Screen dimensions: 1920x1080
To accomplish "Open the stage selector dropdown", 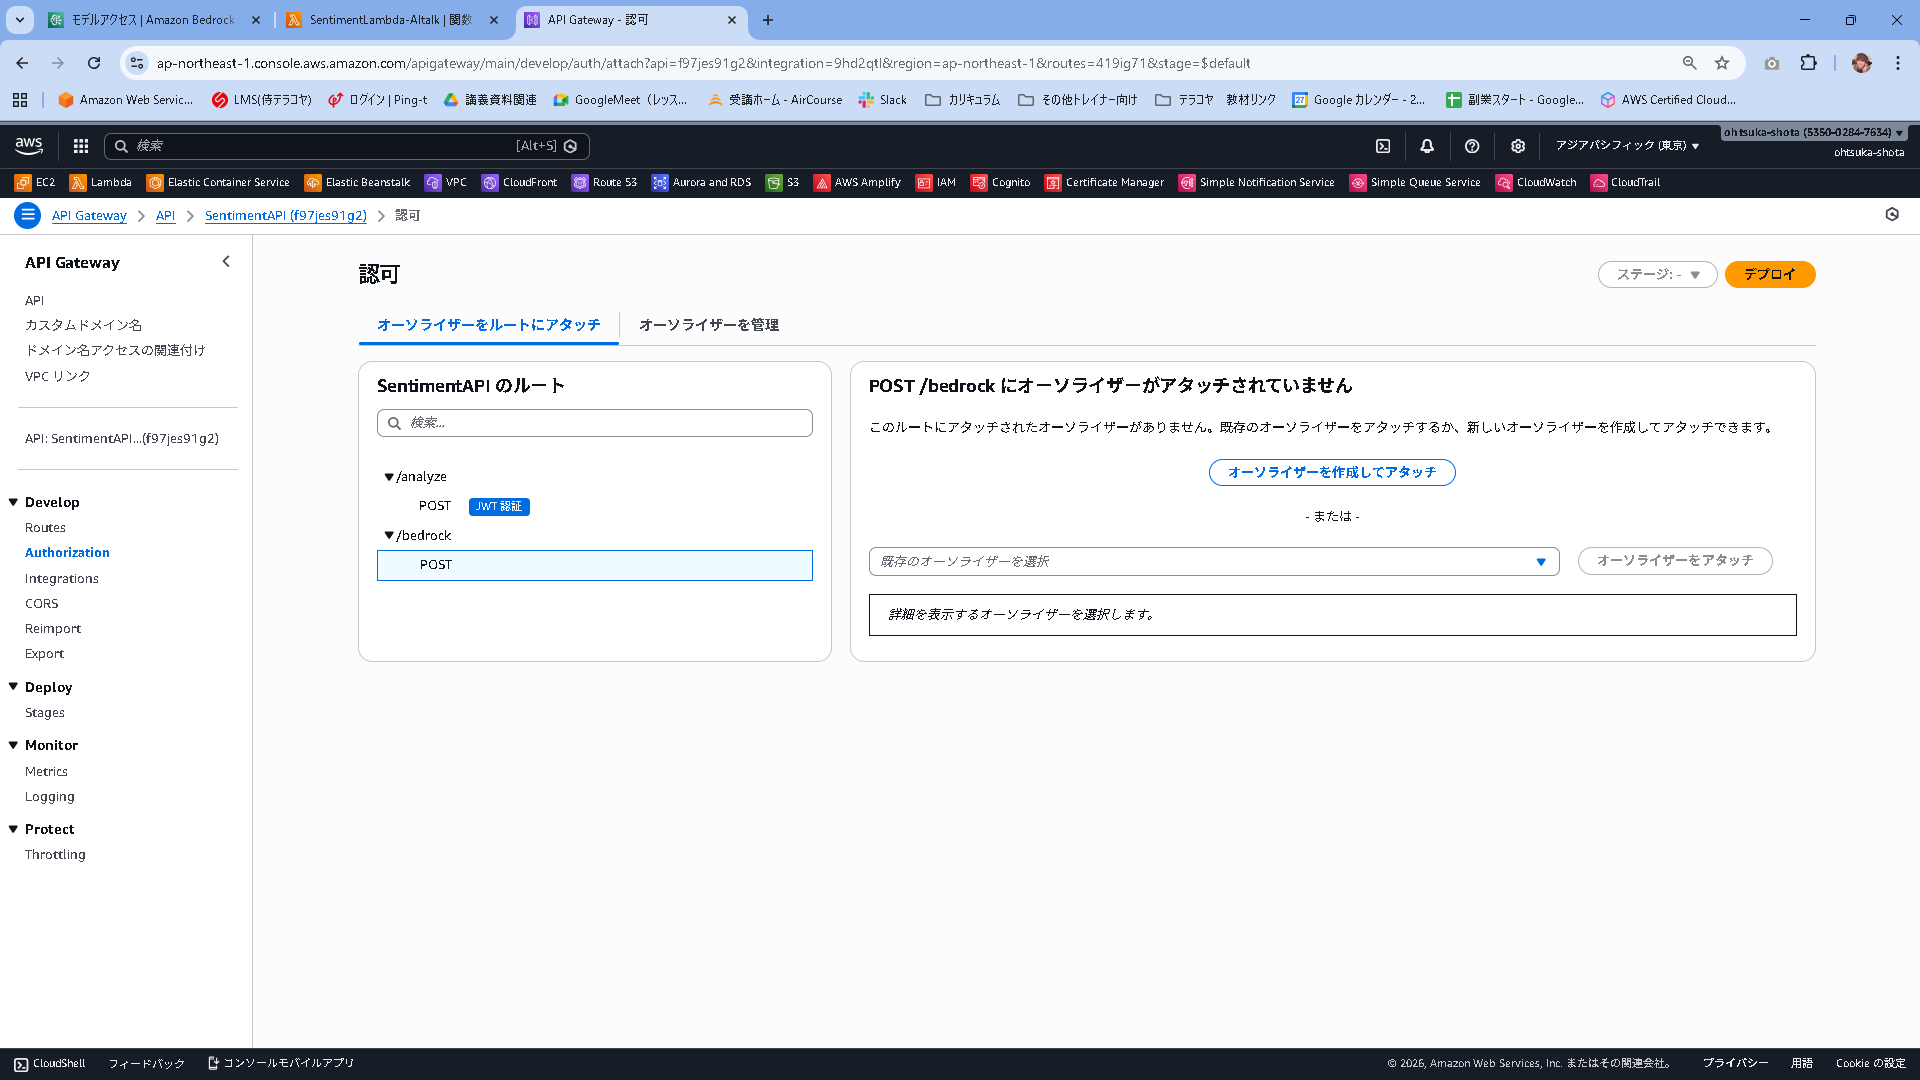I will point(1657,274).
